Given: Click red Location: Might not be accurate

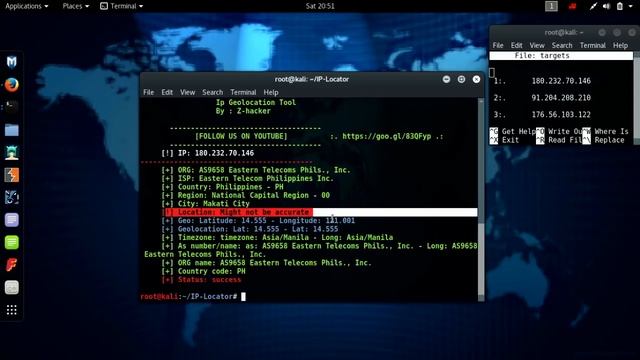Looking at the screenshot, I should point(239,212).
